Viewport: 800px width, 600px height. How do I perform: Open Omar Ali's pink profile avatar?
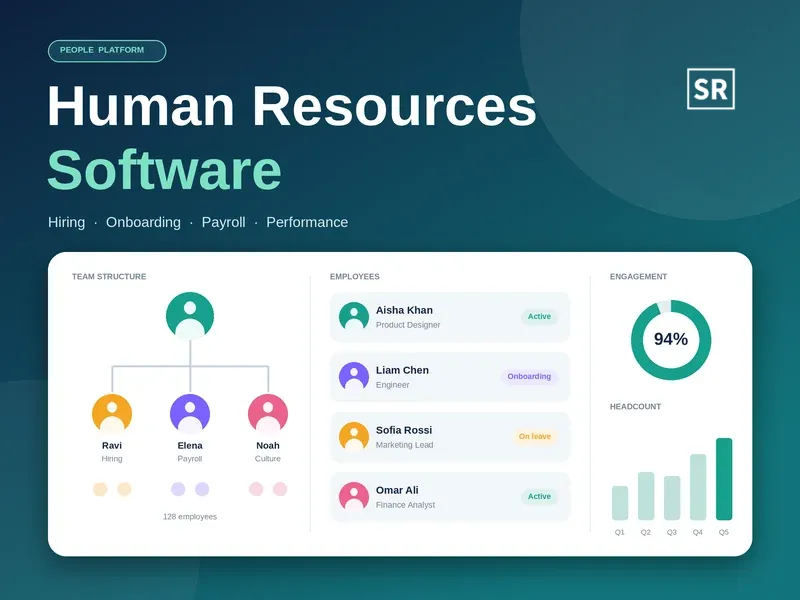[354, 497]
